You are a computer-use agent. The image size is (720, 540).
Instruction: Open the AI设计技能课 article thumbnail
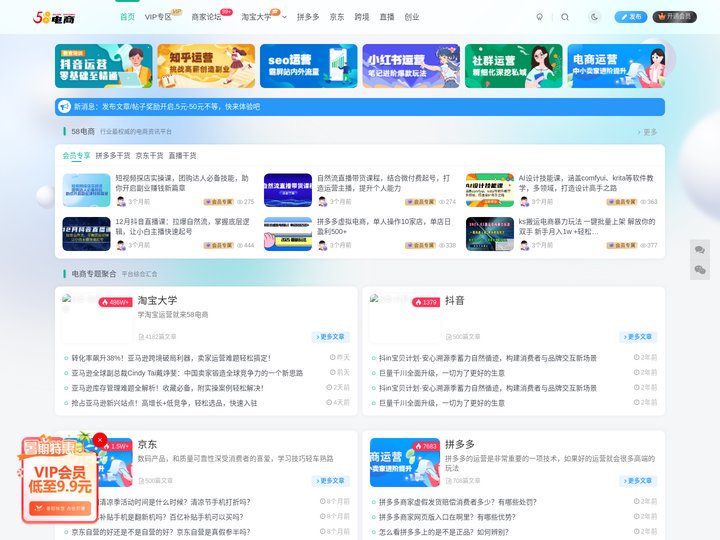point(489,190)
